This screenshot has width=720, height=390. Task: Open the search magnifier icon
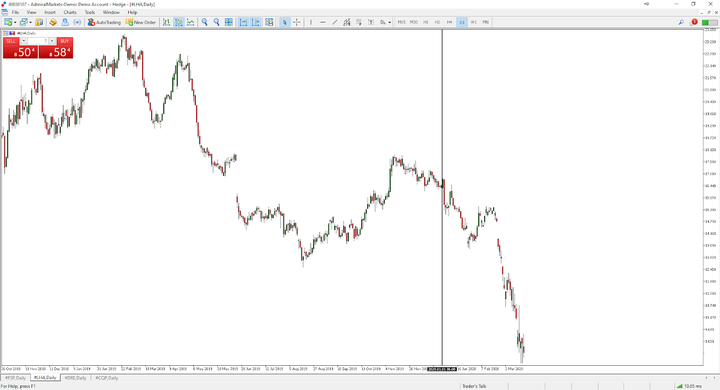click(681, 22)
